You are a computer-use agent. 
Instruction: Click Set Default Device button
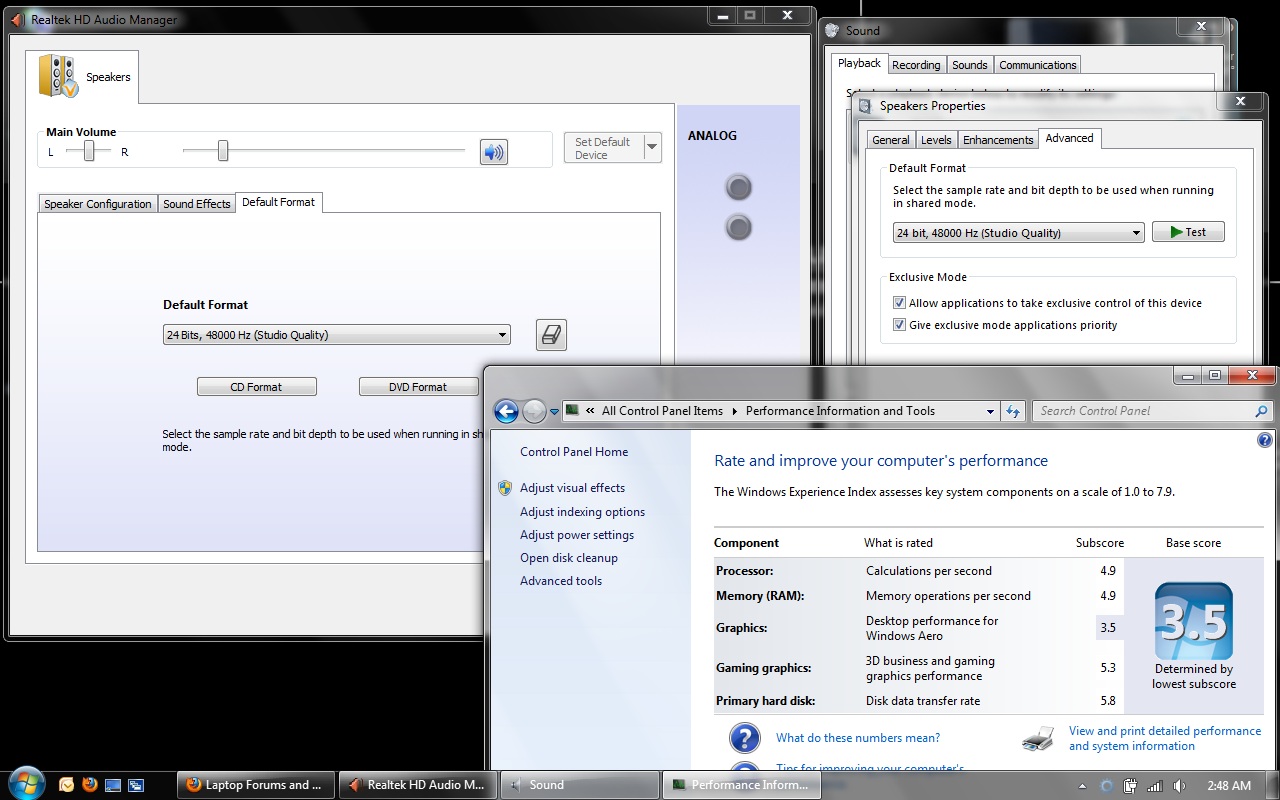click(603, 148)
